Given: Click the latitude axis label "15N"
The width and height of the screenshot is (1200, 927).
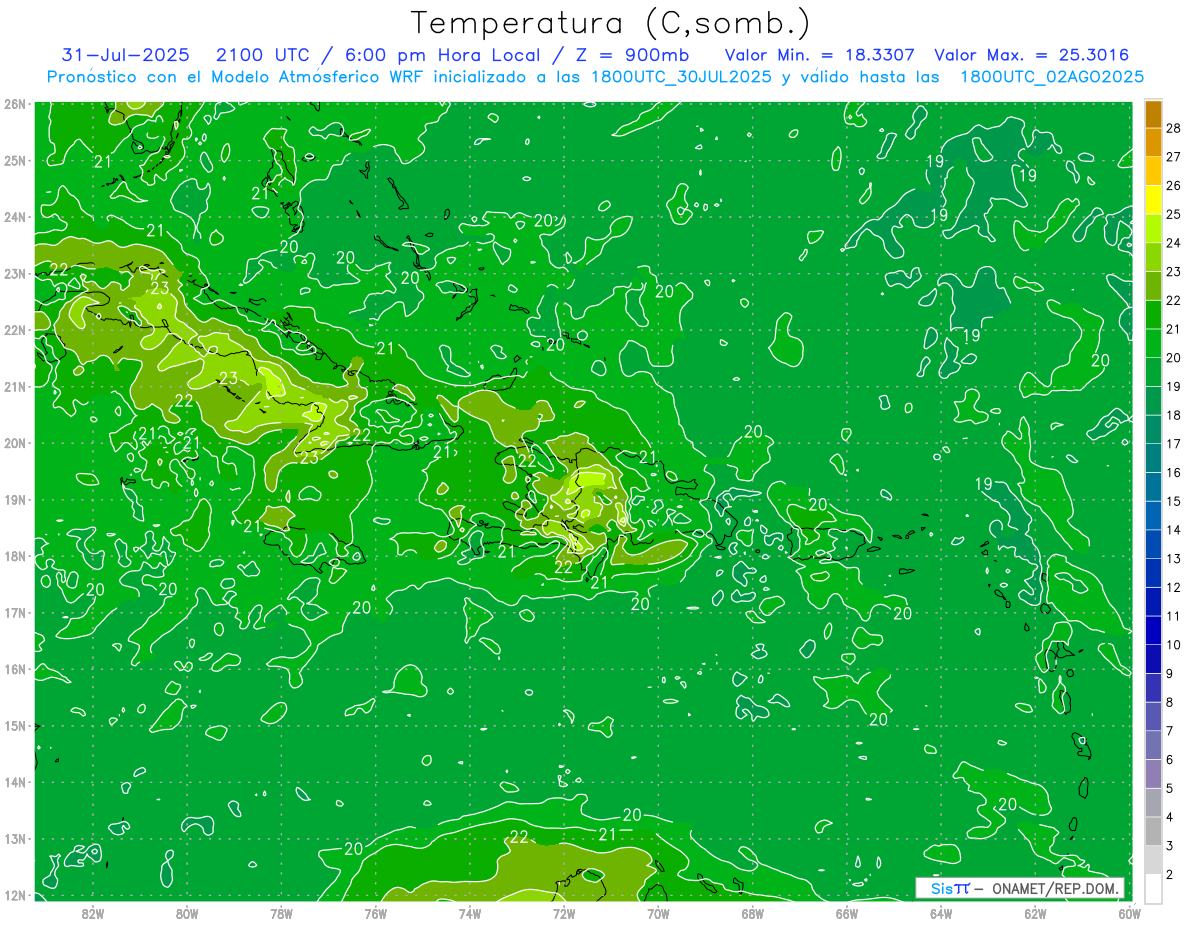Looking at the screenshot, I should pyautogui.click(x=15, y=726).
